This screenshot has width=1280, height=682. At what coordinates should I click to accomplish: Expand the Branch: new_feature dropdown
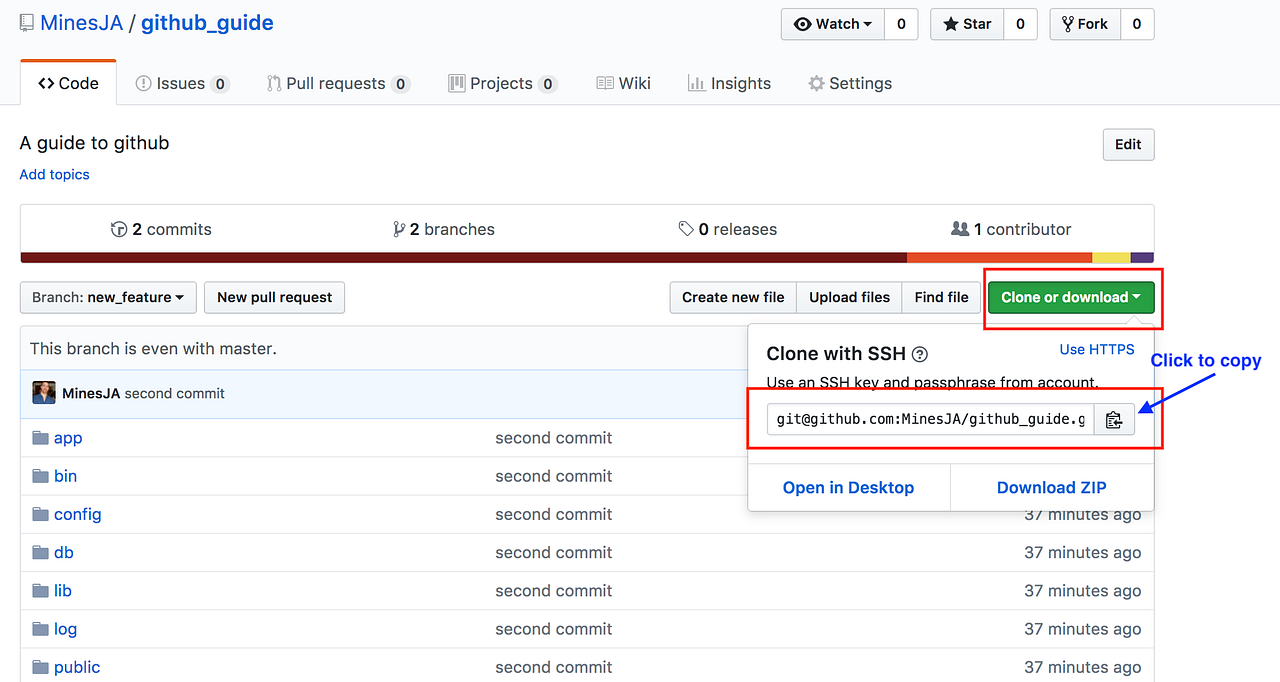(107, 297)
